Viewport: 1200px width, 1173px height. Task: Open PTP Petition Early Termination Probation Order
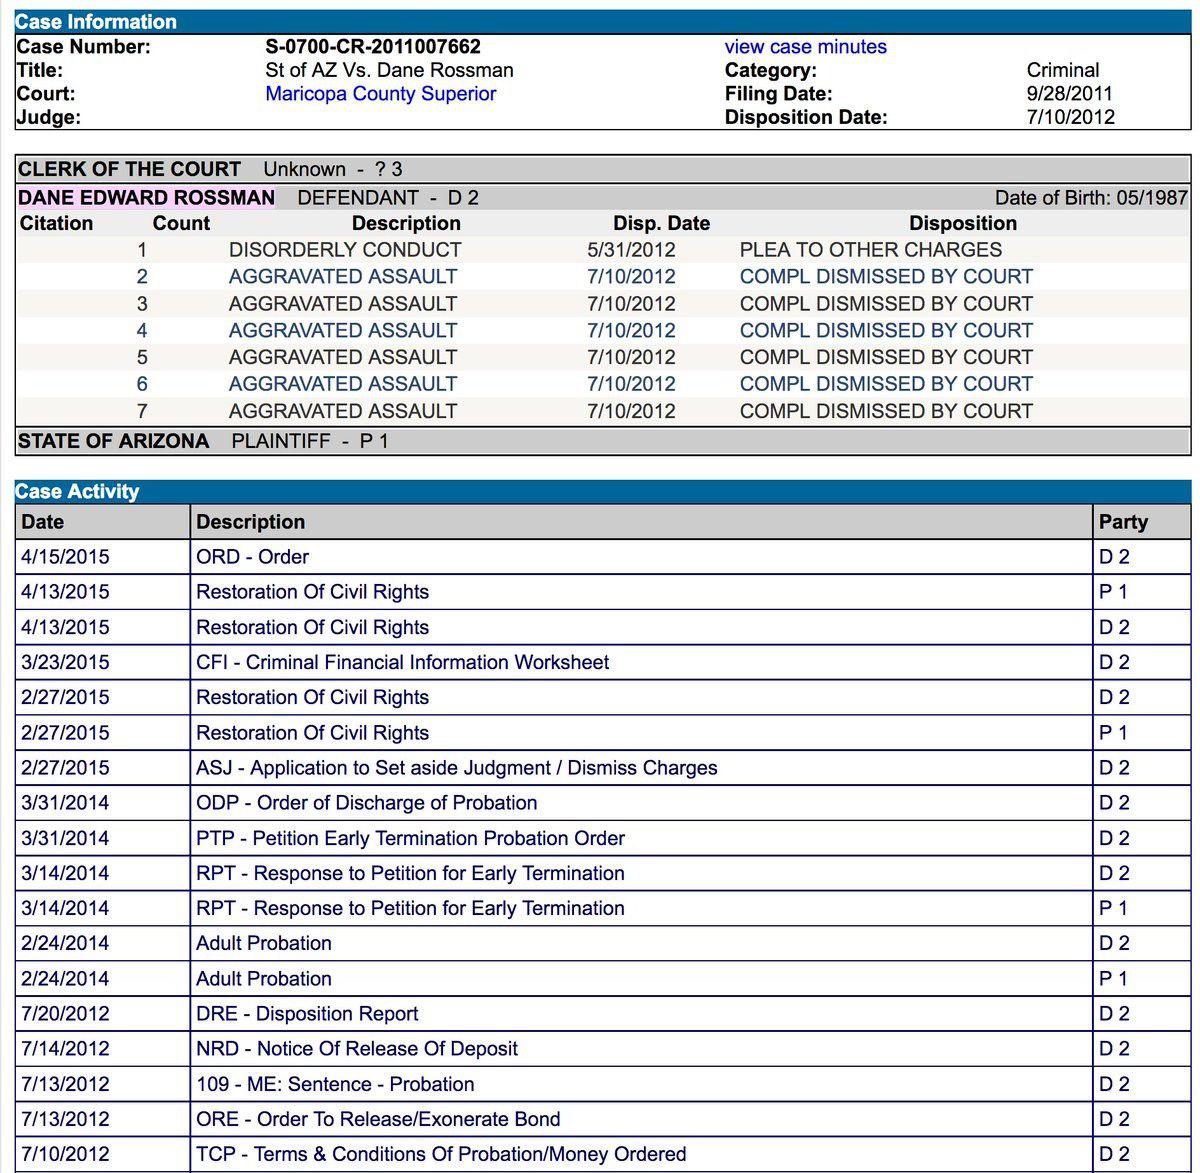pyautogui.click(x=410, y=838)
